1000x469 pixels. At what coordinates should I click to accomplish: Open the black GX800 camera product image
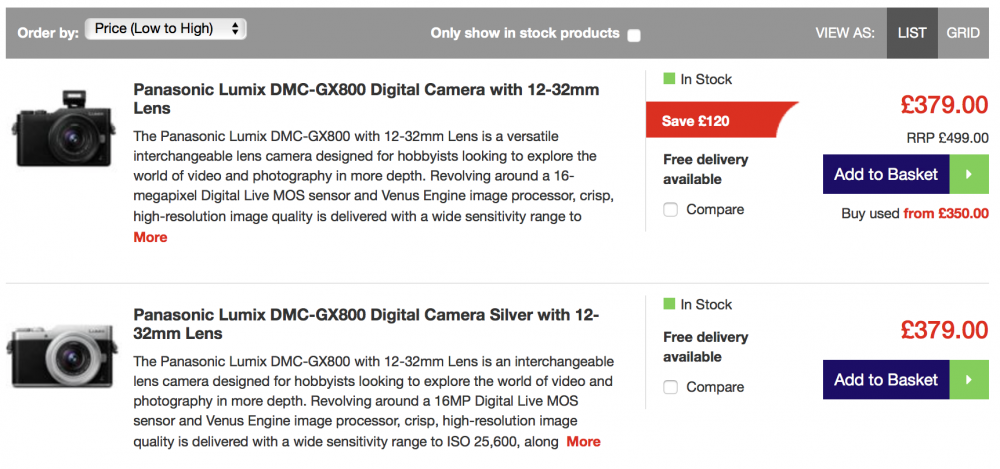pos(64,128)
